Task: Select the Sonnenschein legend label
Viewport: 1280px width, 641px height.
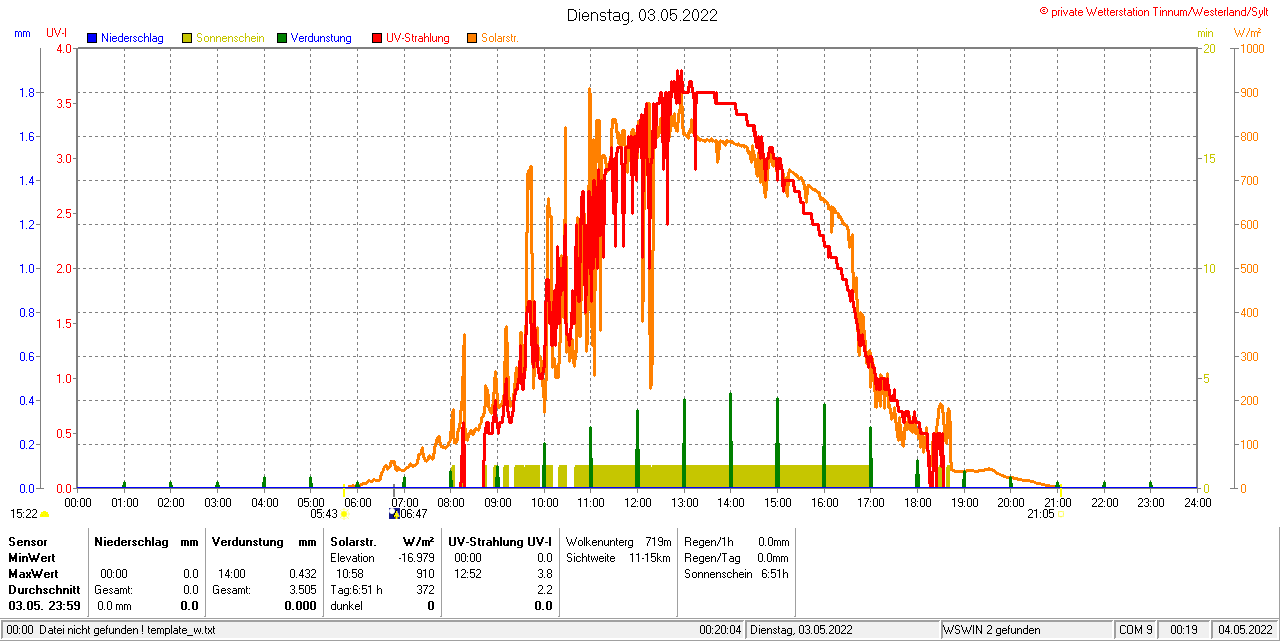Action: tap(230, 38)
